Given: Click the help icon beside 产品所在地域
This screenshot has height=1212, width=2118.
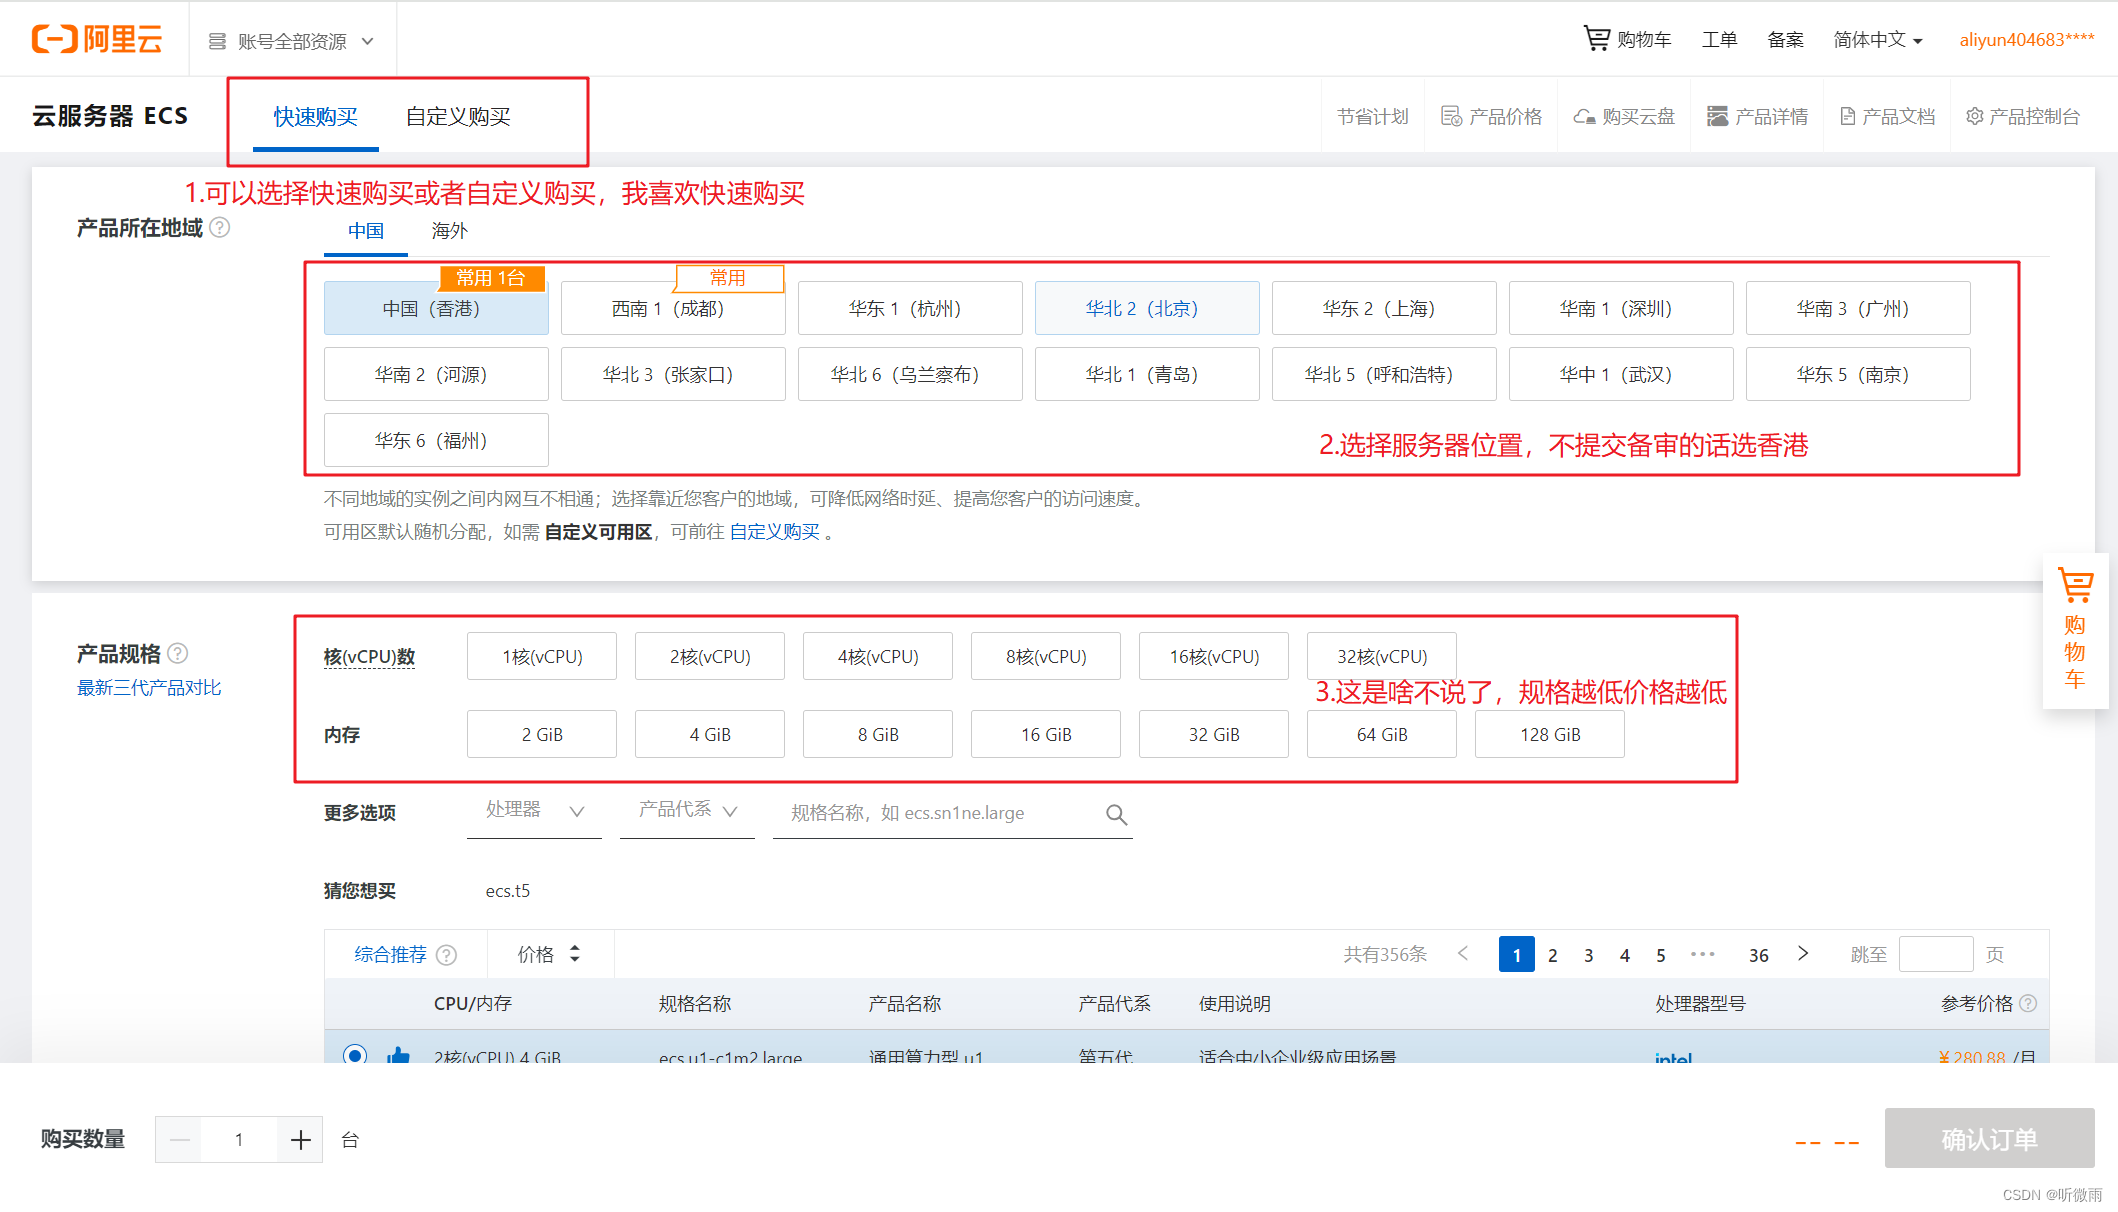Looking at the screenshot, I should coord(220,228).
